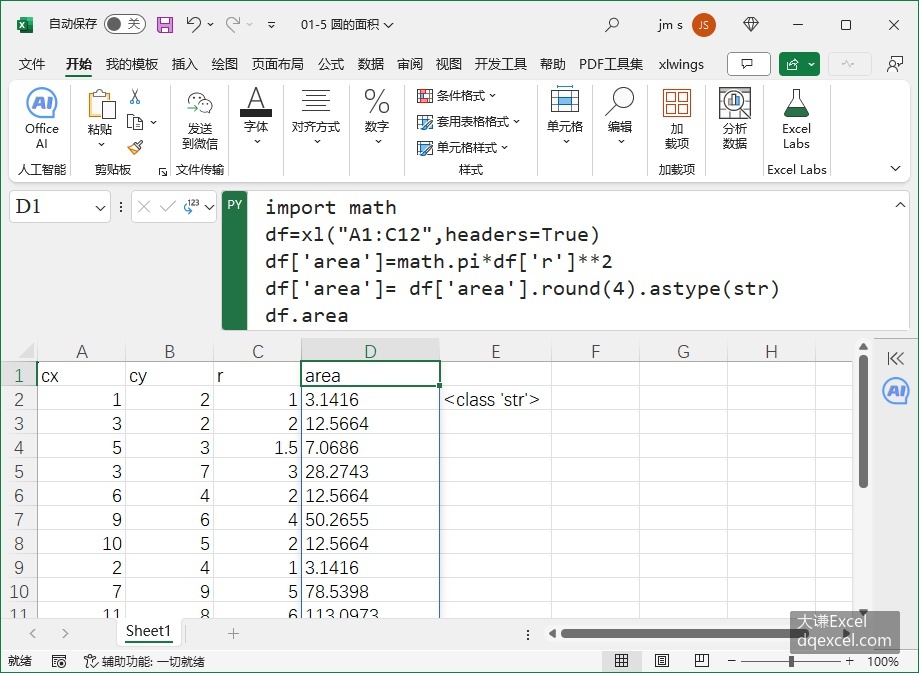Zoom out with the minus button

pos(731,661)
